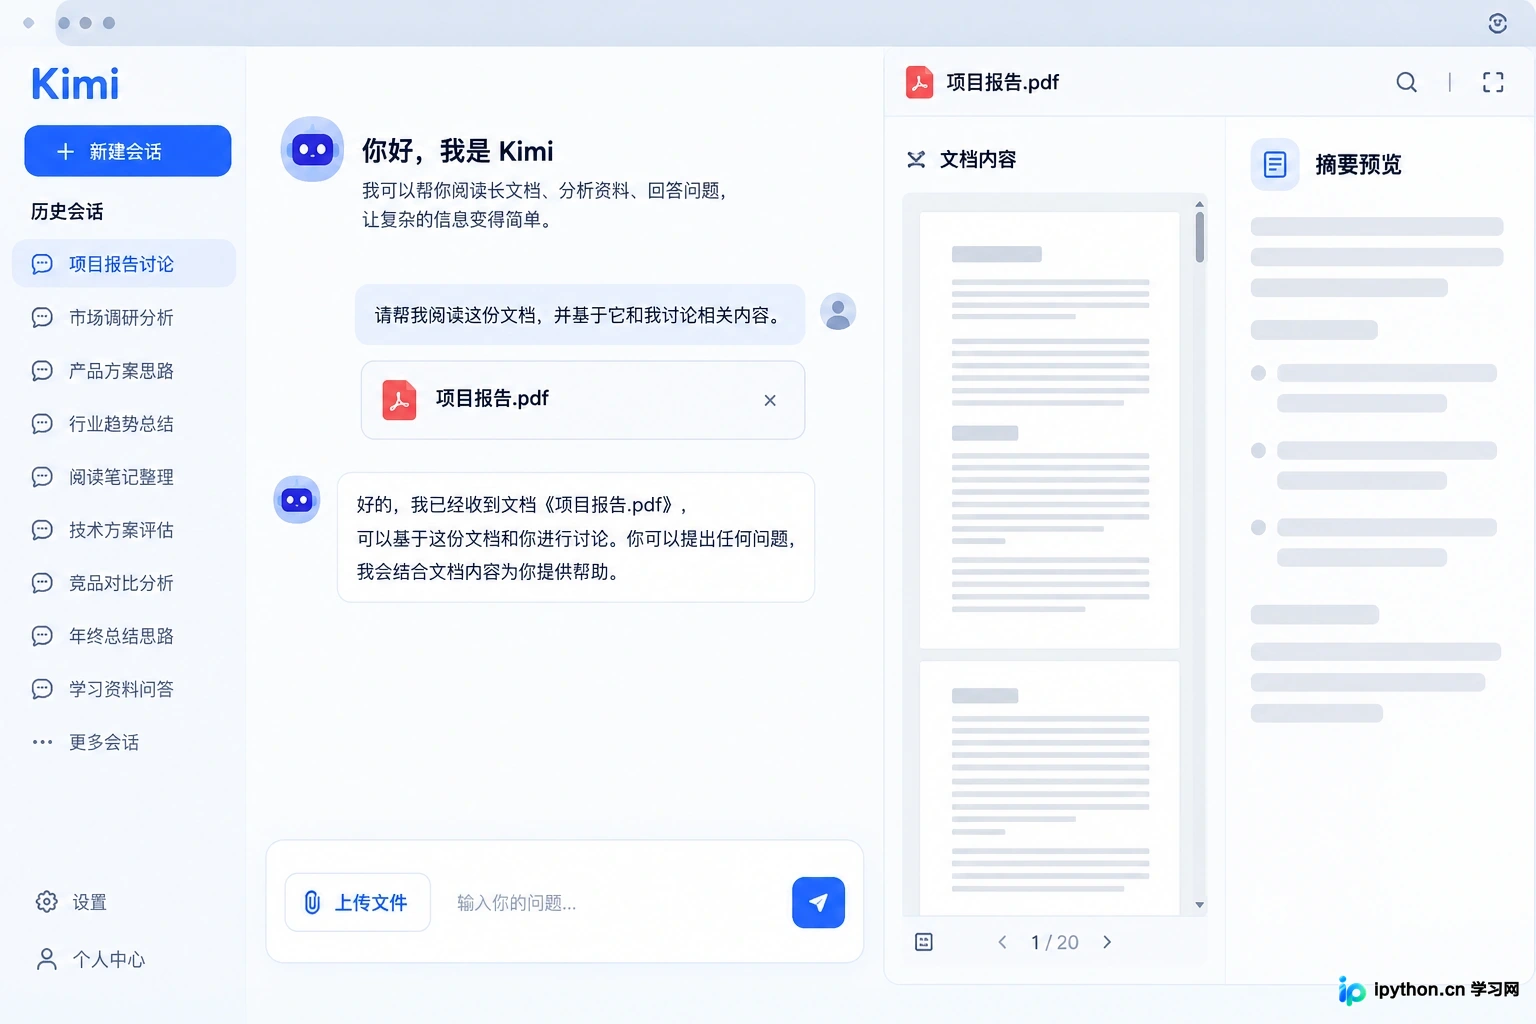The width and height of the screenshot is (1536, 1024).
Task: Open the 行业趋势总结 conversation
Action: [x=124, y=423]
